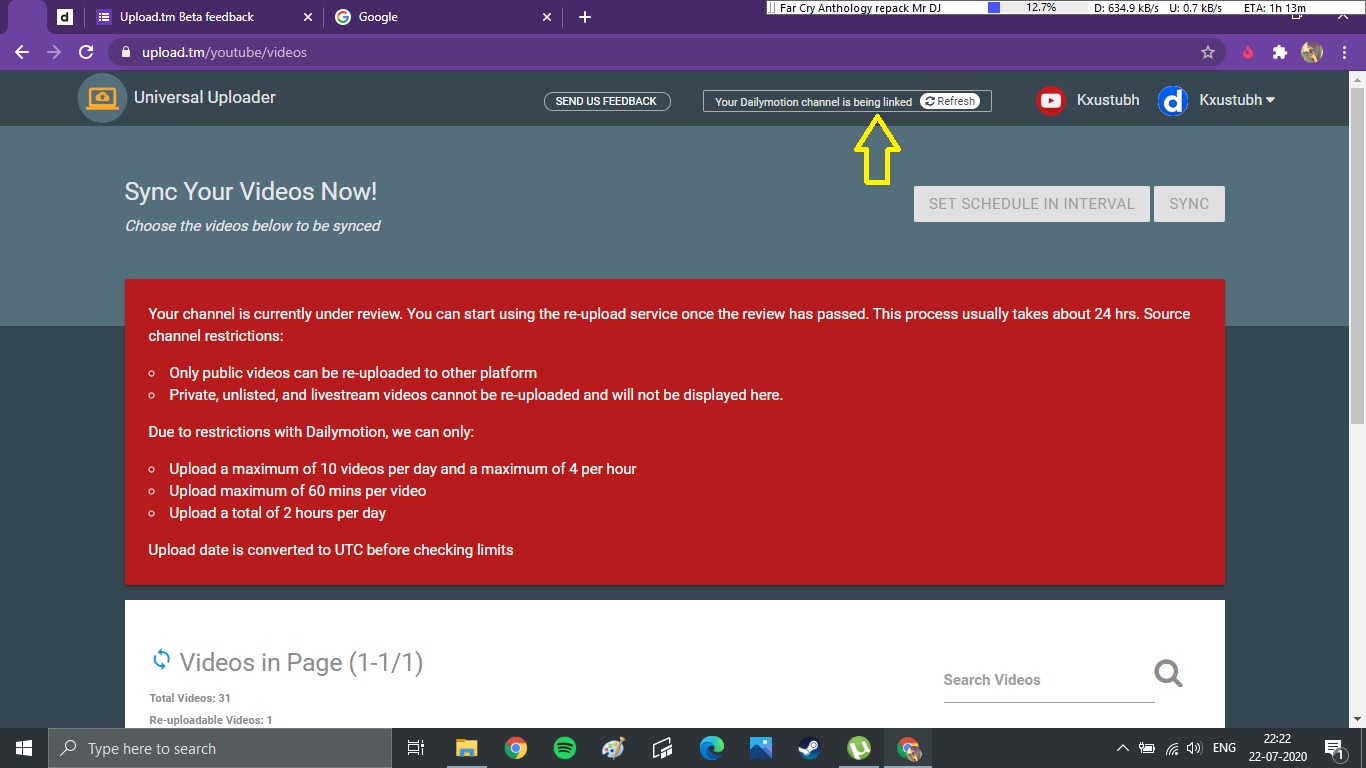Click the Kxustubh YouTube channel name

(x=1108, y=100)
